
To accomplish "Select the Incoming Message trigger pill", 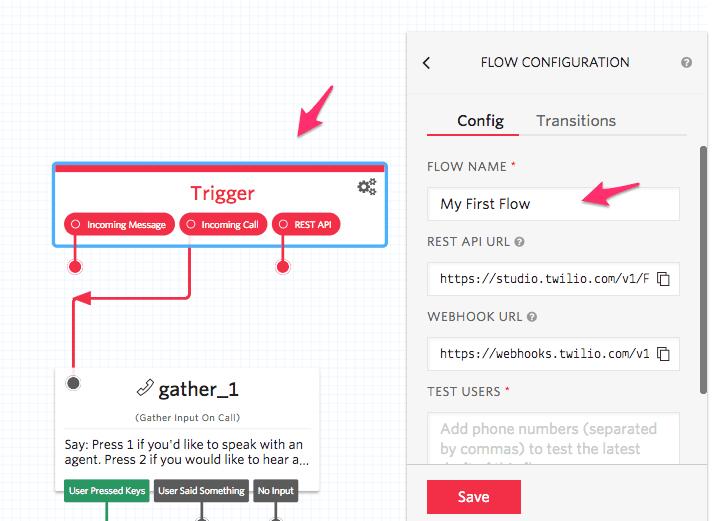I will tap(119, 225).
